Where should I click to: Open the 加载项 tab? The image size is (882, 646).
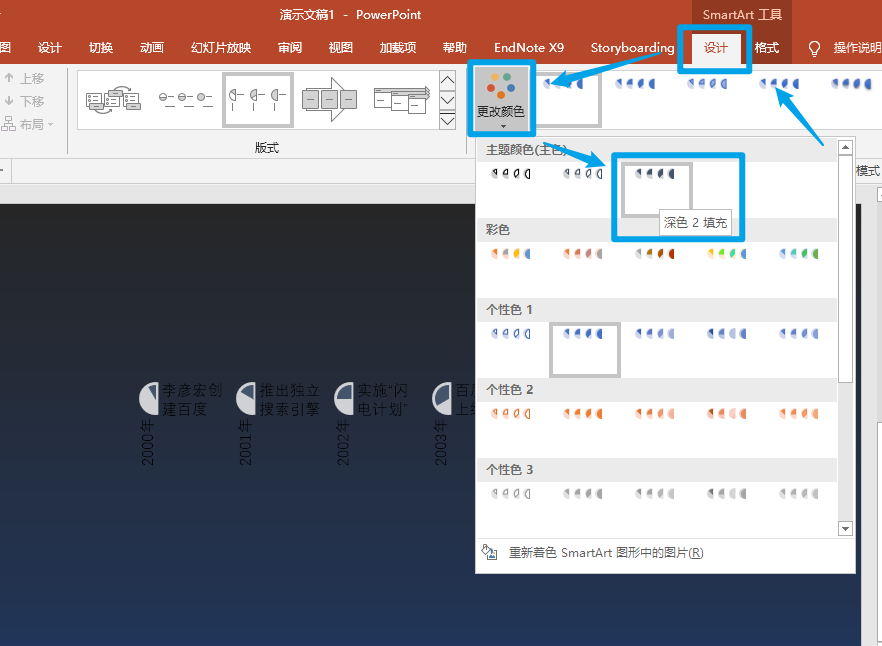click(398, 48)
